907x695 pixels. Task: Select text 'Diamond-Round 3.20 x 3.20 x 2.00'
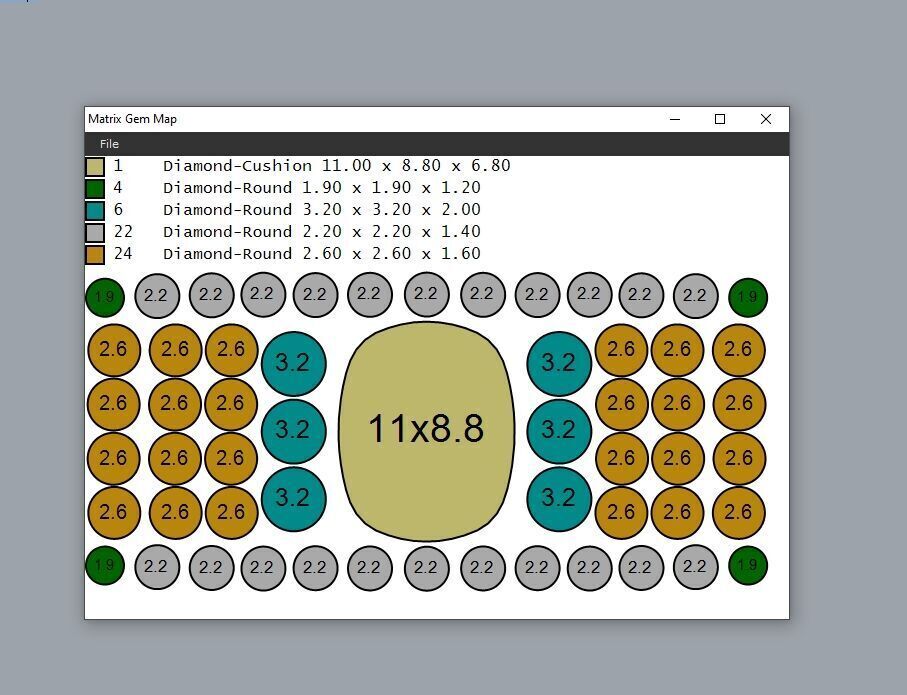tap(322, 209)
